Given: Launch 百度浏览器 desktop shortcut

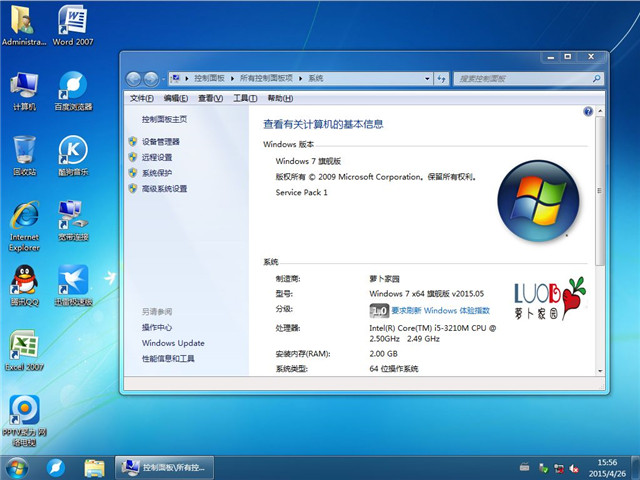Looking at the screenshot, I should (73, 91).
